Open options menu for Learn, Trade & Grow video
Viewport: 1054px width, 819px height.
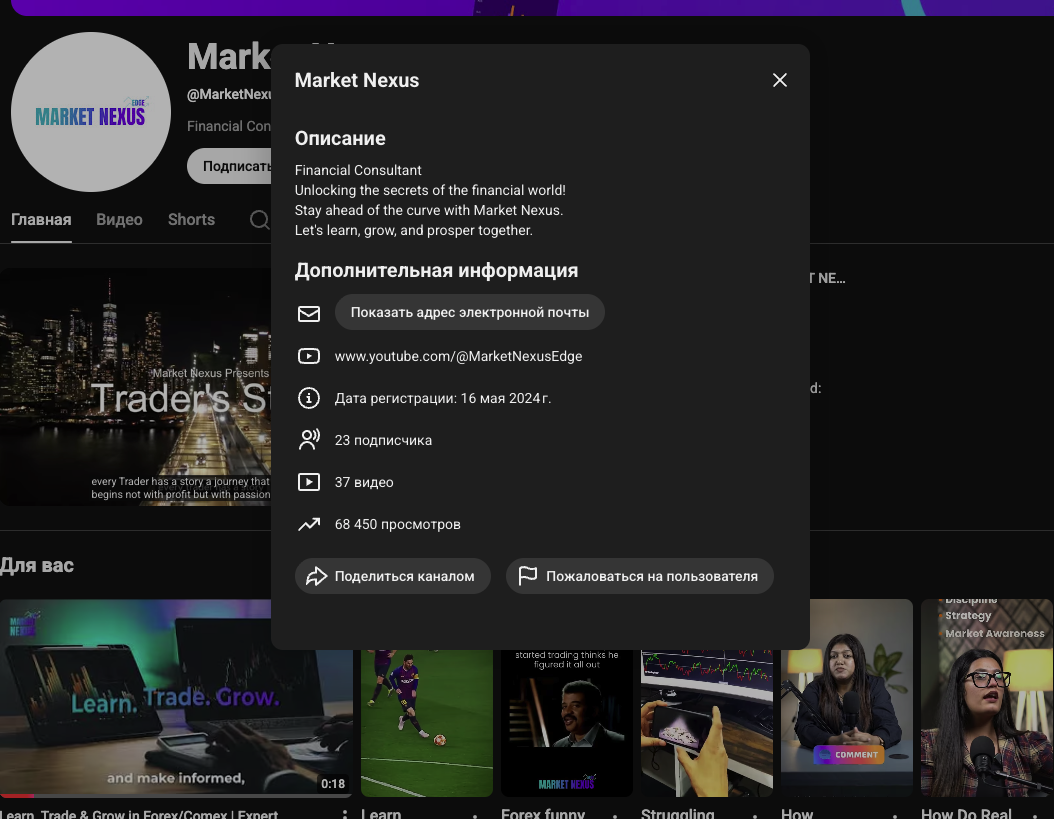tap(345, 814)
